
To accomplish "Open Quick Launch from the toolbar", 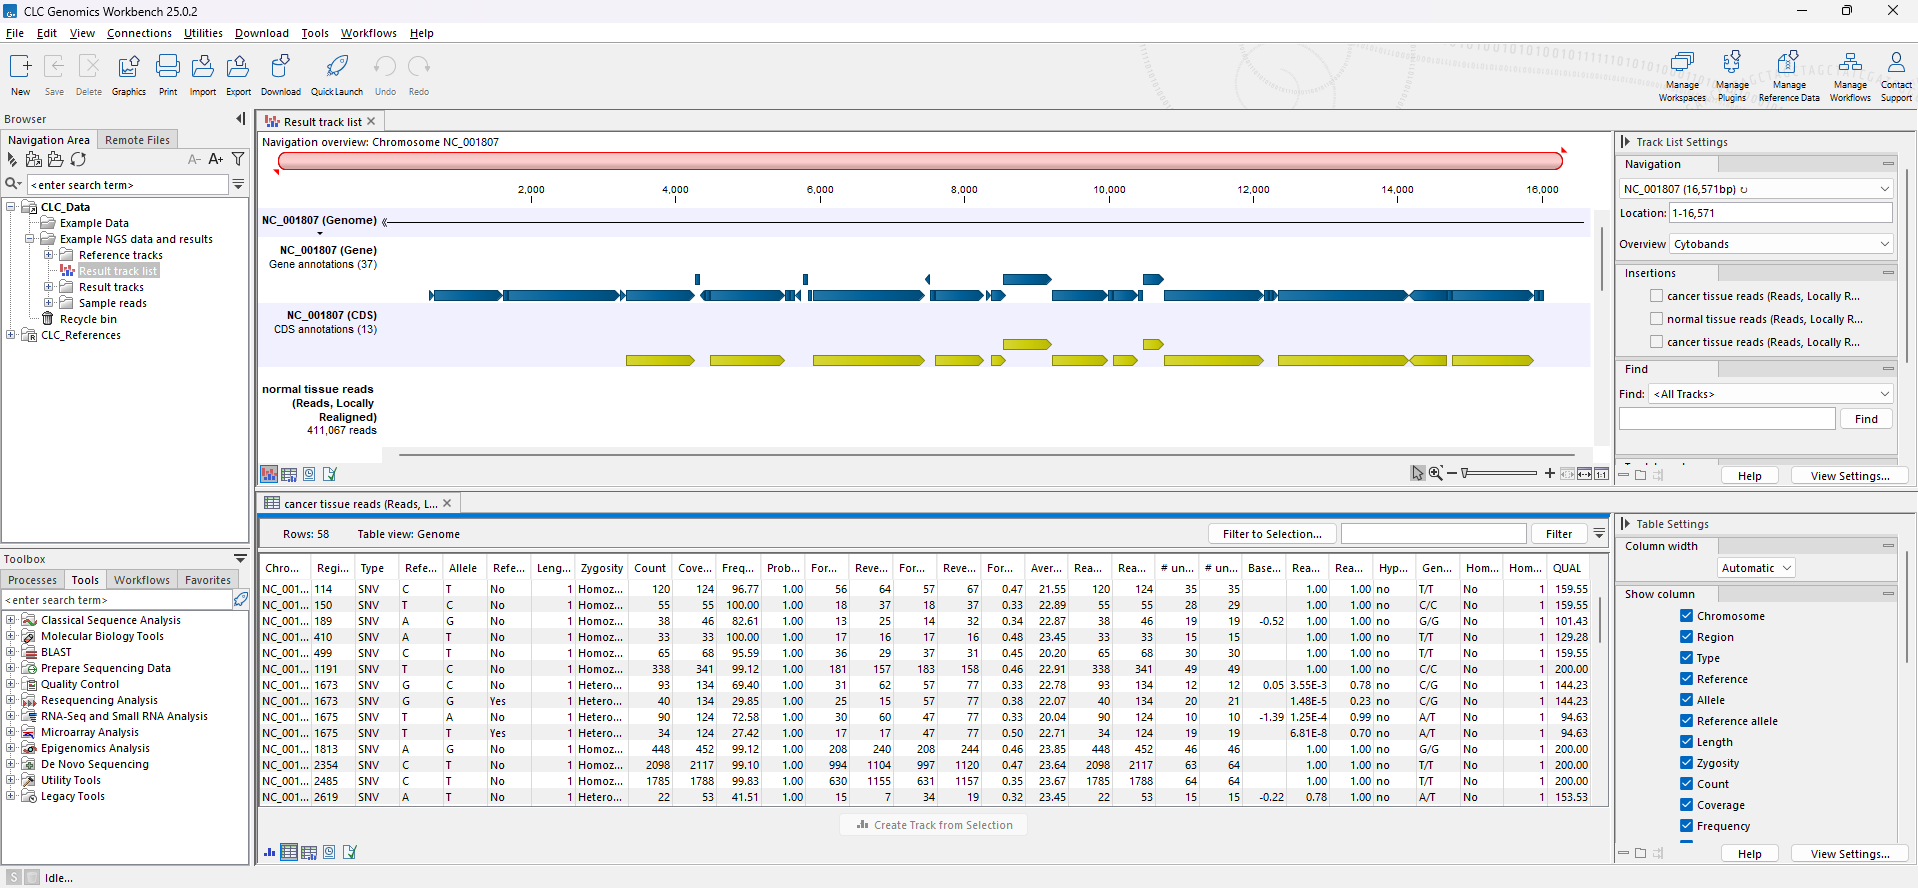I will [336, 68].
